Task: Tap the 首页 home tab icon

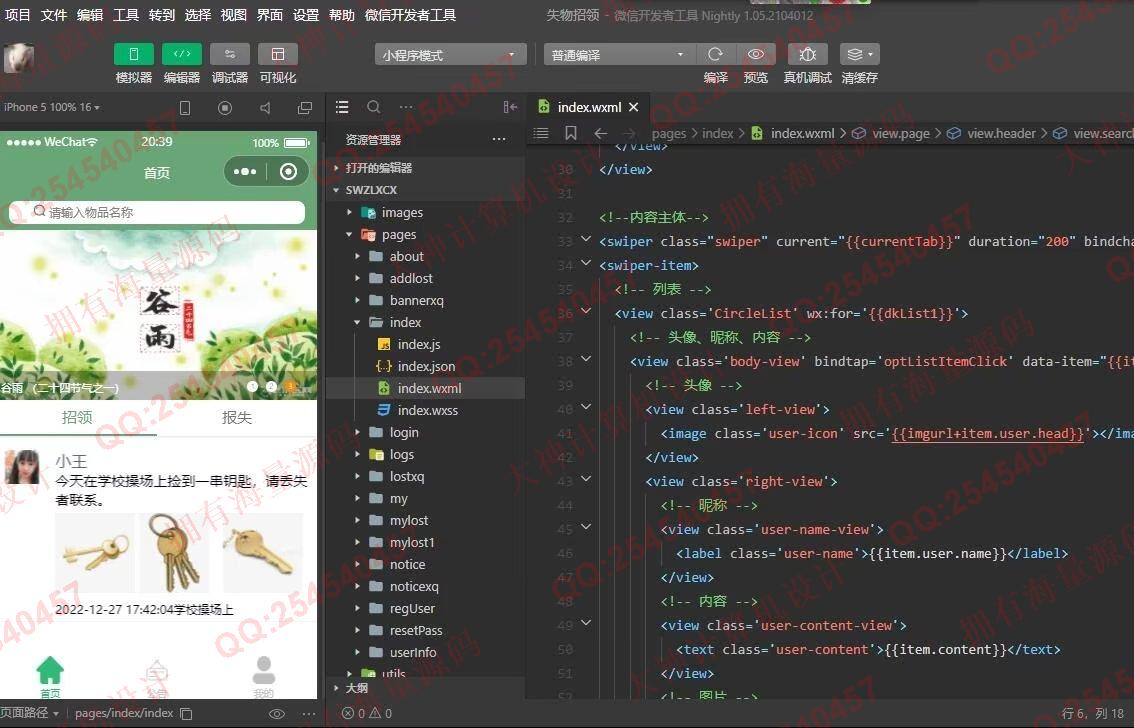Action: pyautogui.click(x=50, y=675)
